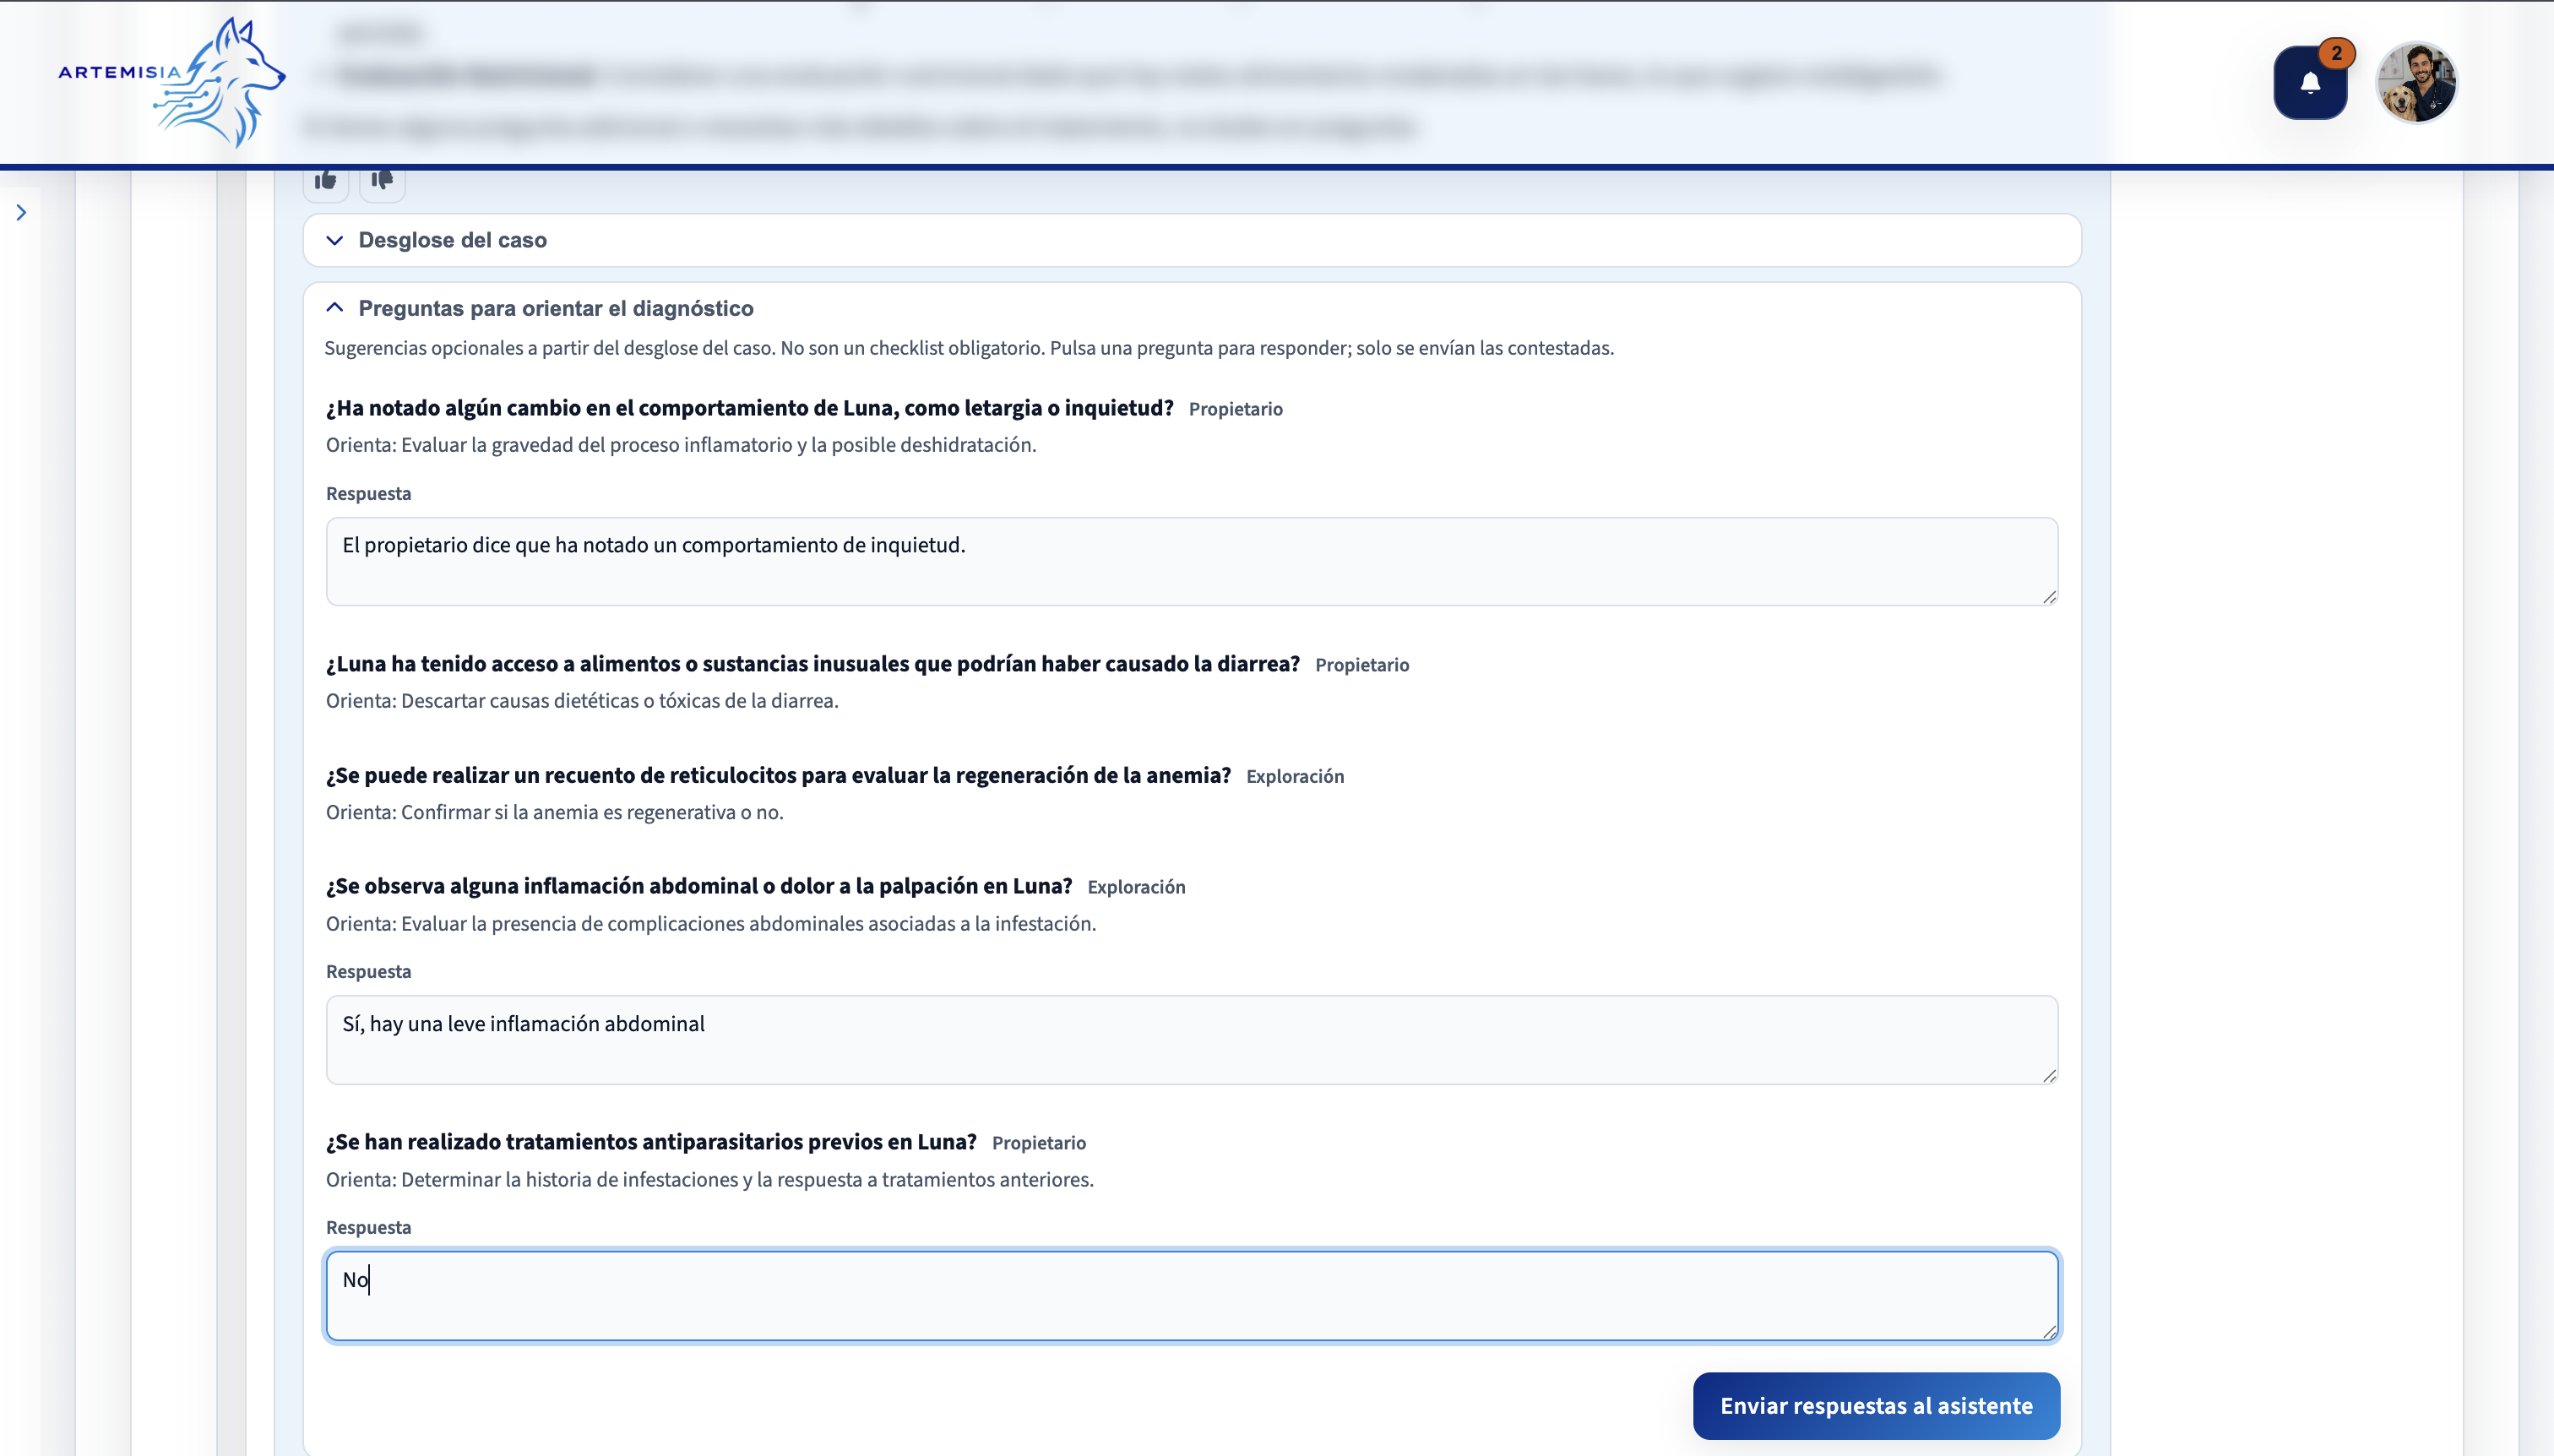Click Enviar respuestas al asistente

(1876, 1406)
